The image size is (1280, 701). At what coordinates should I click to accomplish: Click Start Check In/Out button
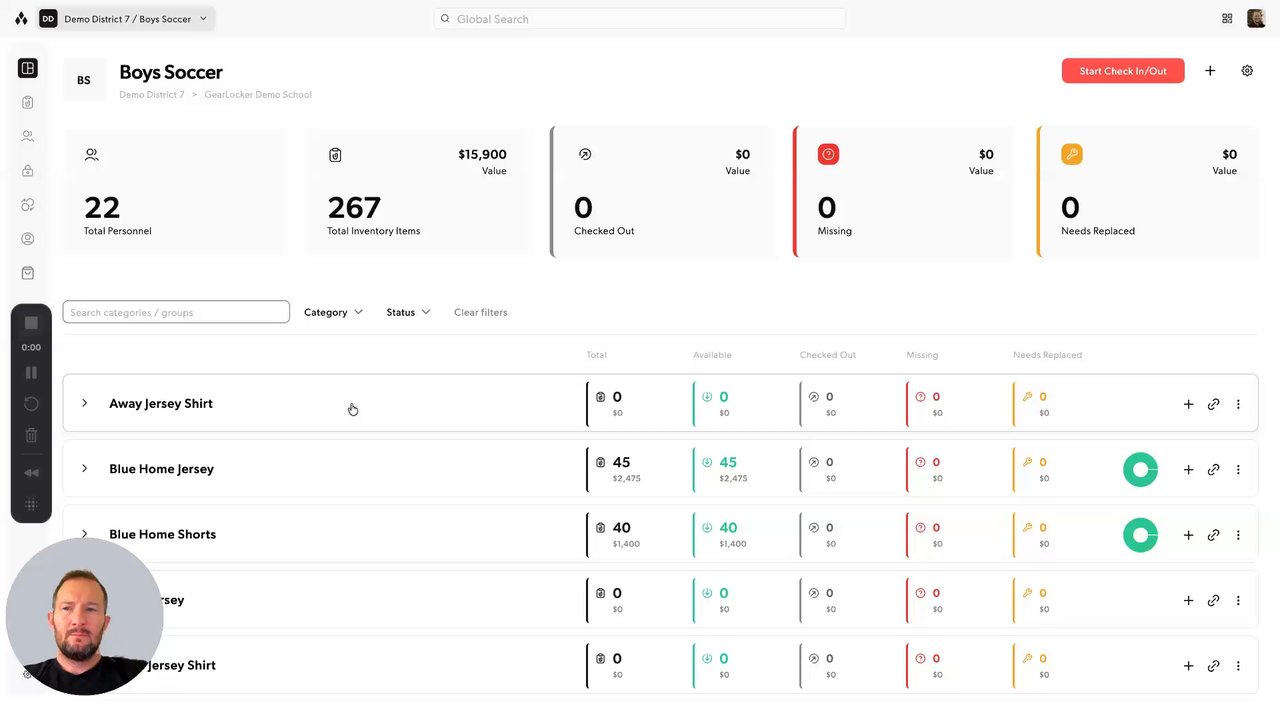[x=1123, y=71]
